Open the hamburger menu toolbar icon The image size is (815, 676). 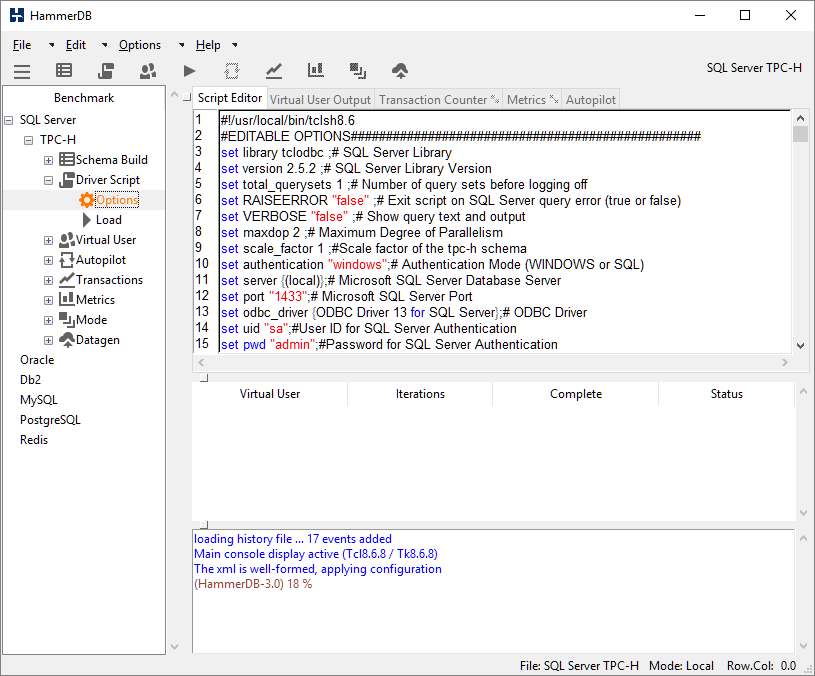click(22, 71)
